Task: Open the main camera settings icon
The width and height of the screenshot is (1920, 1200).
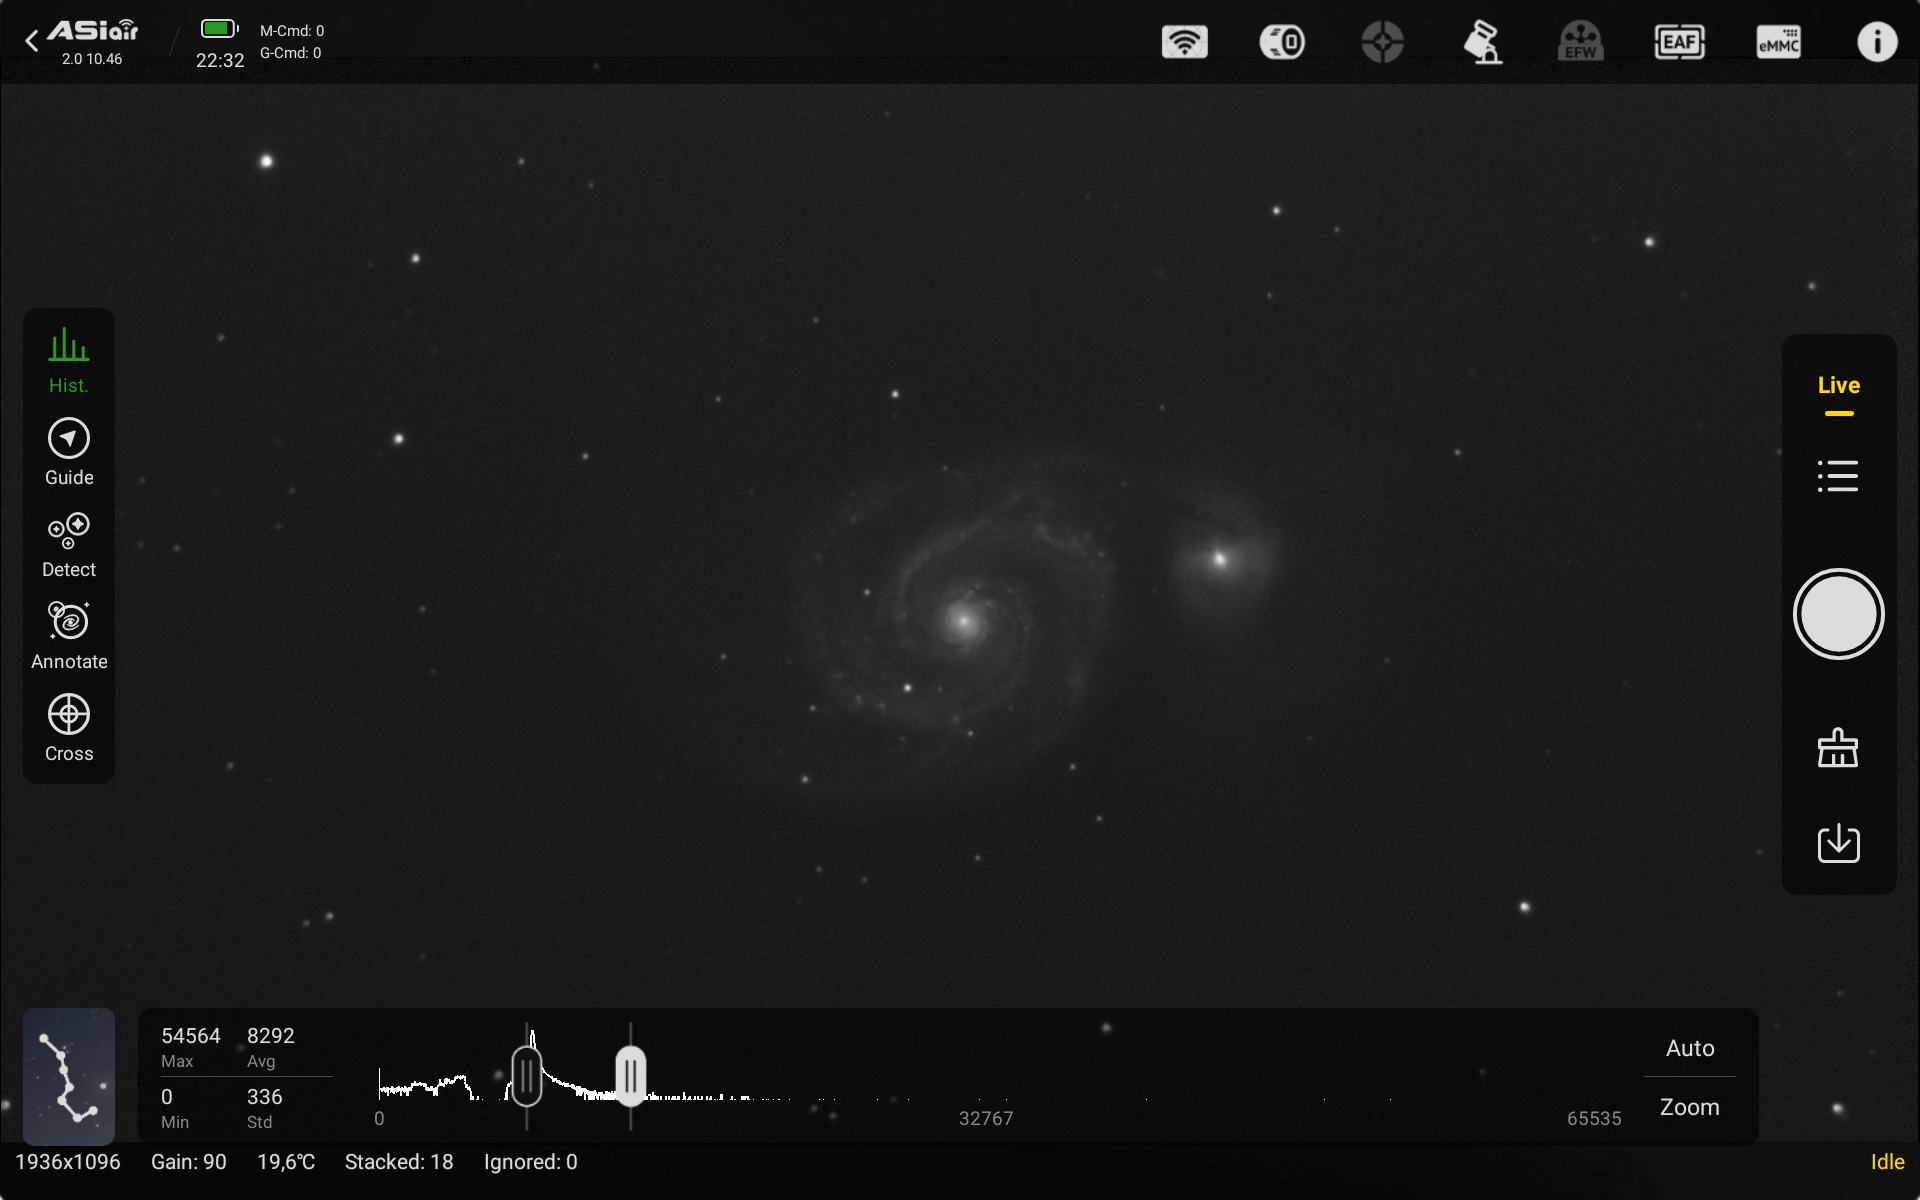Action: coord(1282,42)
